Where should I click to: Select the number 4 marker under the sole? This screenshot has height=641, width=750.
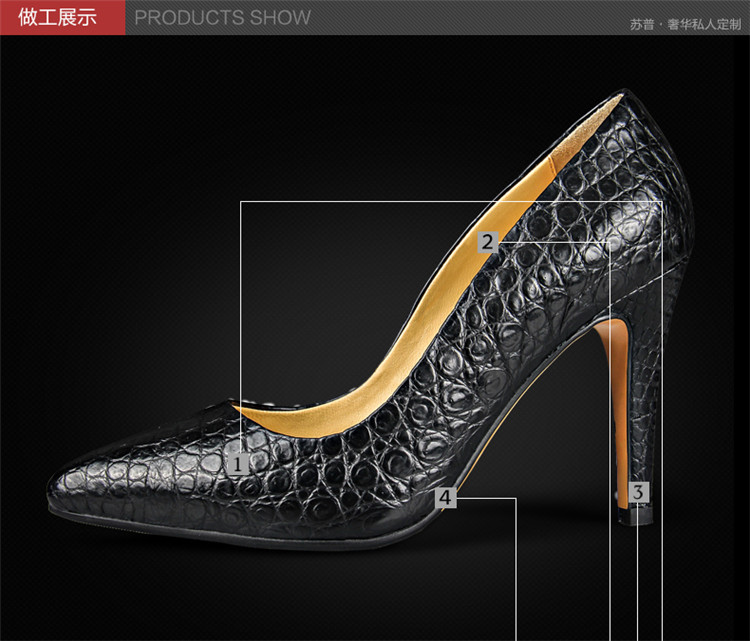pos(446,497)
